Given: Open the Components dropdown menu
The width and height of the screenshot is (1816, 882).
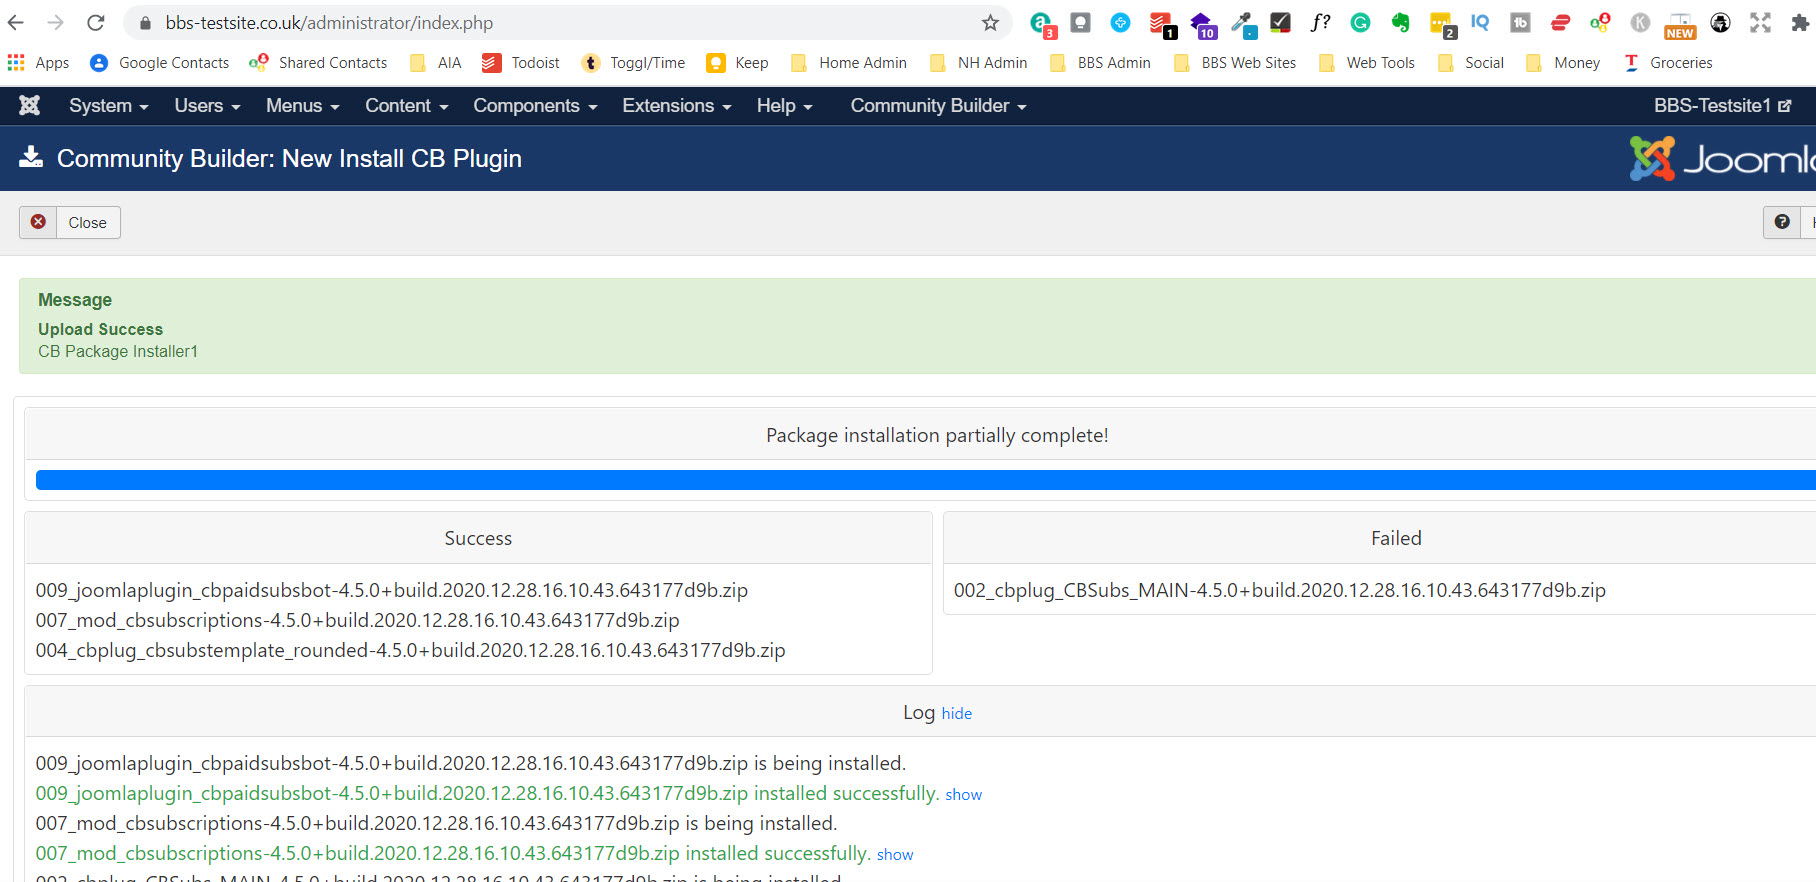Looking at the screenshot, I should click(x=535, y=105).
